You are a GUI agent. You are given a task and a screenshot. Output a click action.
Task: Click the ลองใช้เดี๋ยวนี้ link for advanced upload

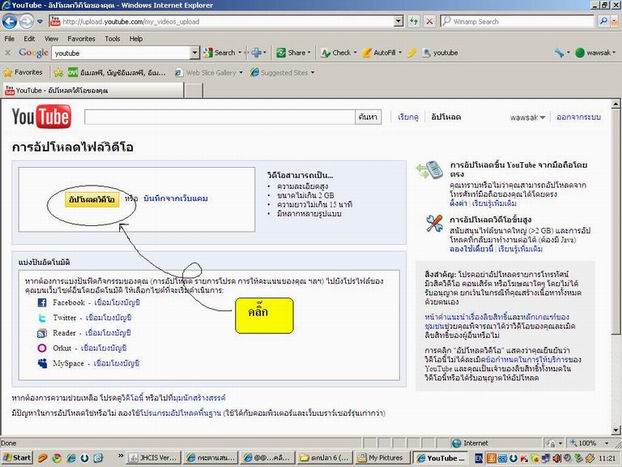(x=472, y=249)
